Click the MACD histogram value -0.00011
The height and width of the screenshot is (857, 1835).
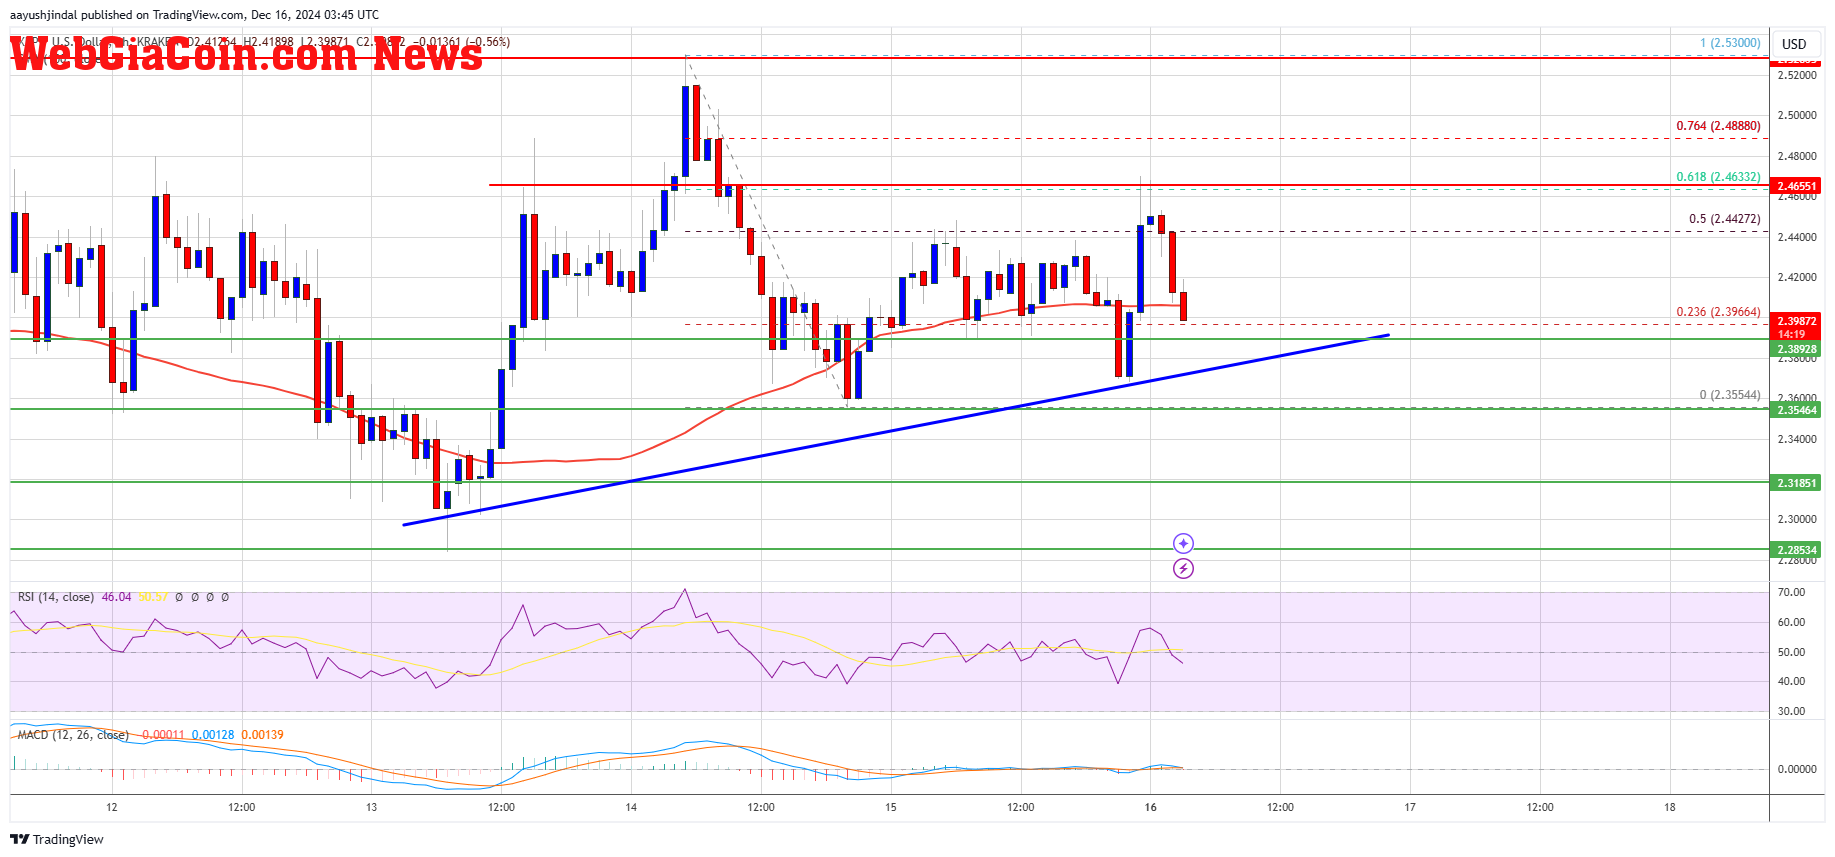pyautogui.click(x=163, y=735)
